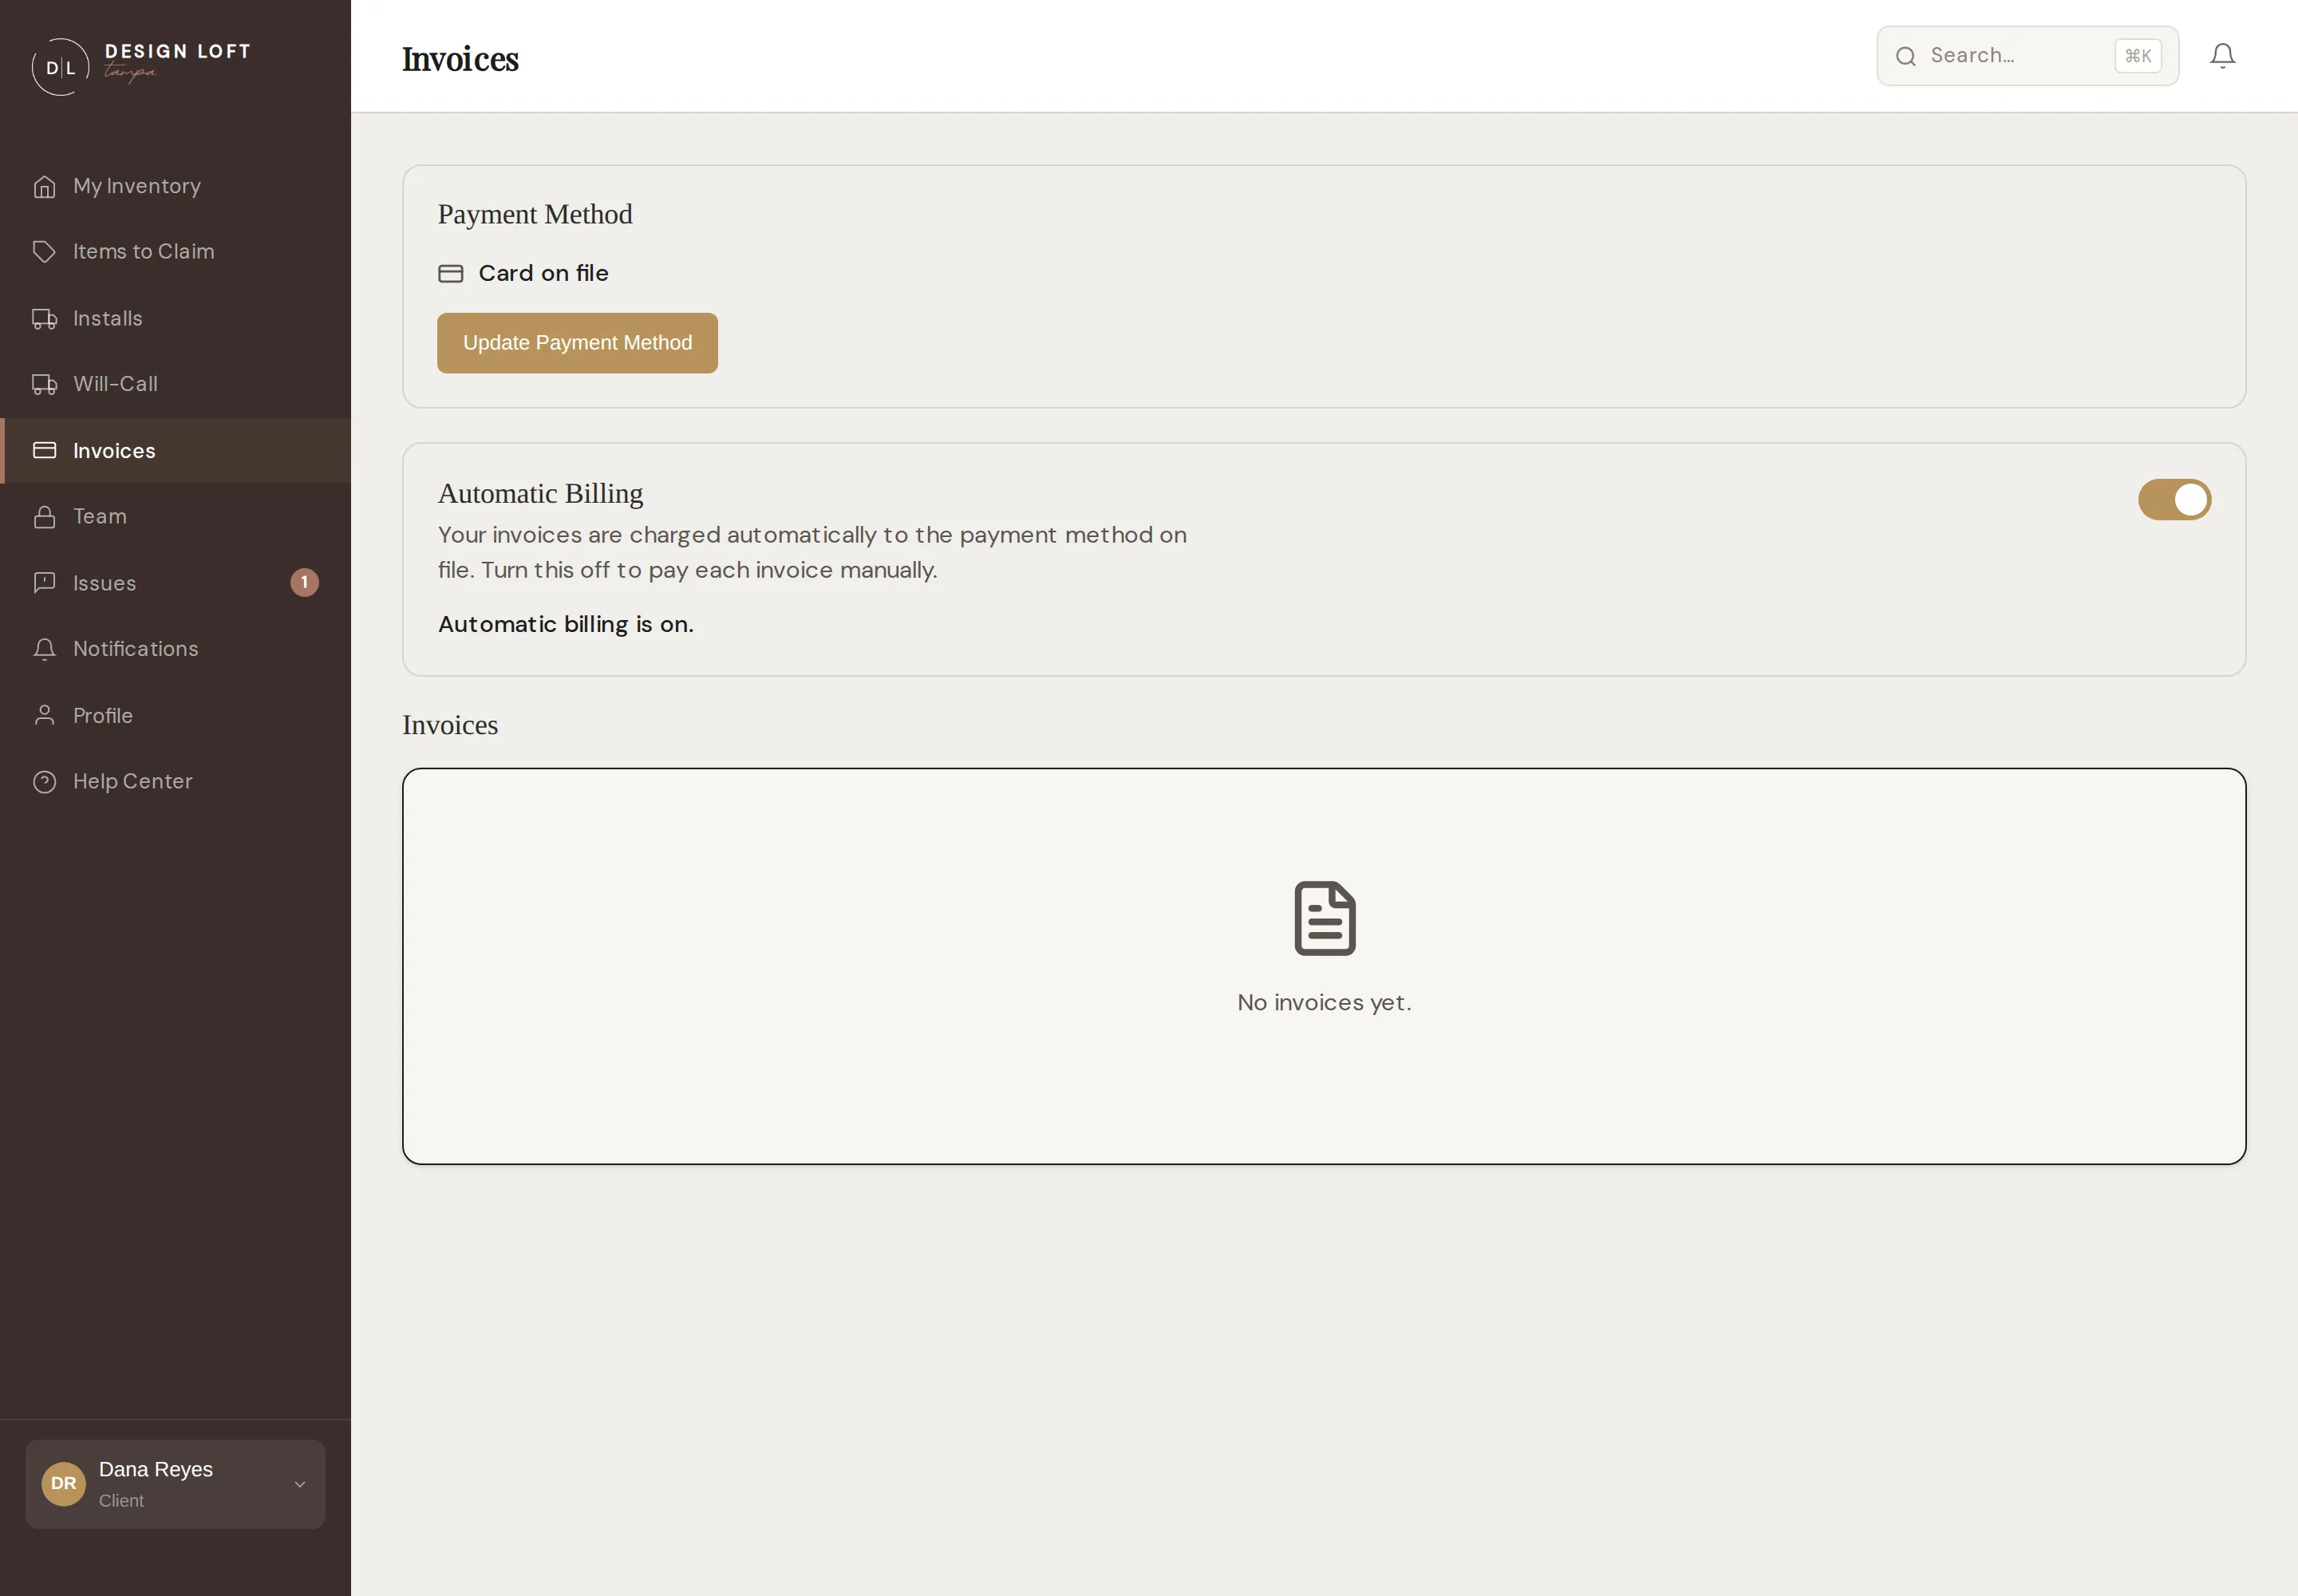Click the Team lock icon
Image resolution: width=2298 pixels, height=1596 pixels.
(x=44, y=517)
